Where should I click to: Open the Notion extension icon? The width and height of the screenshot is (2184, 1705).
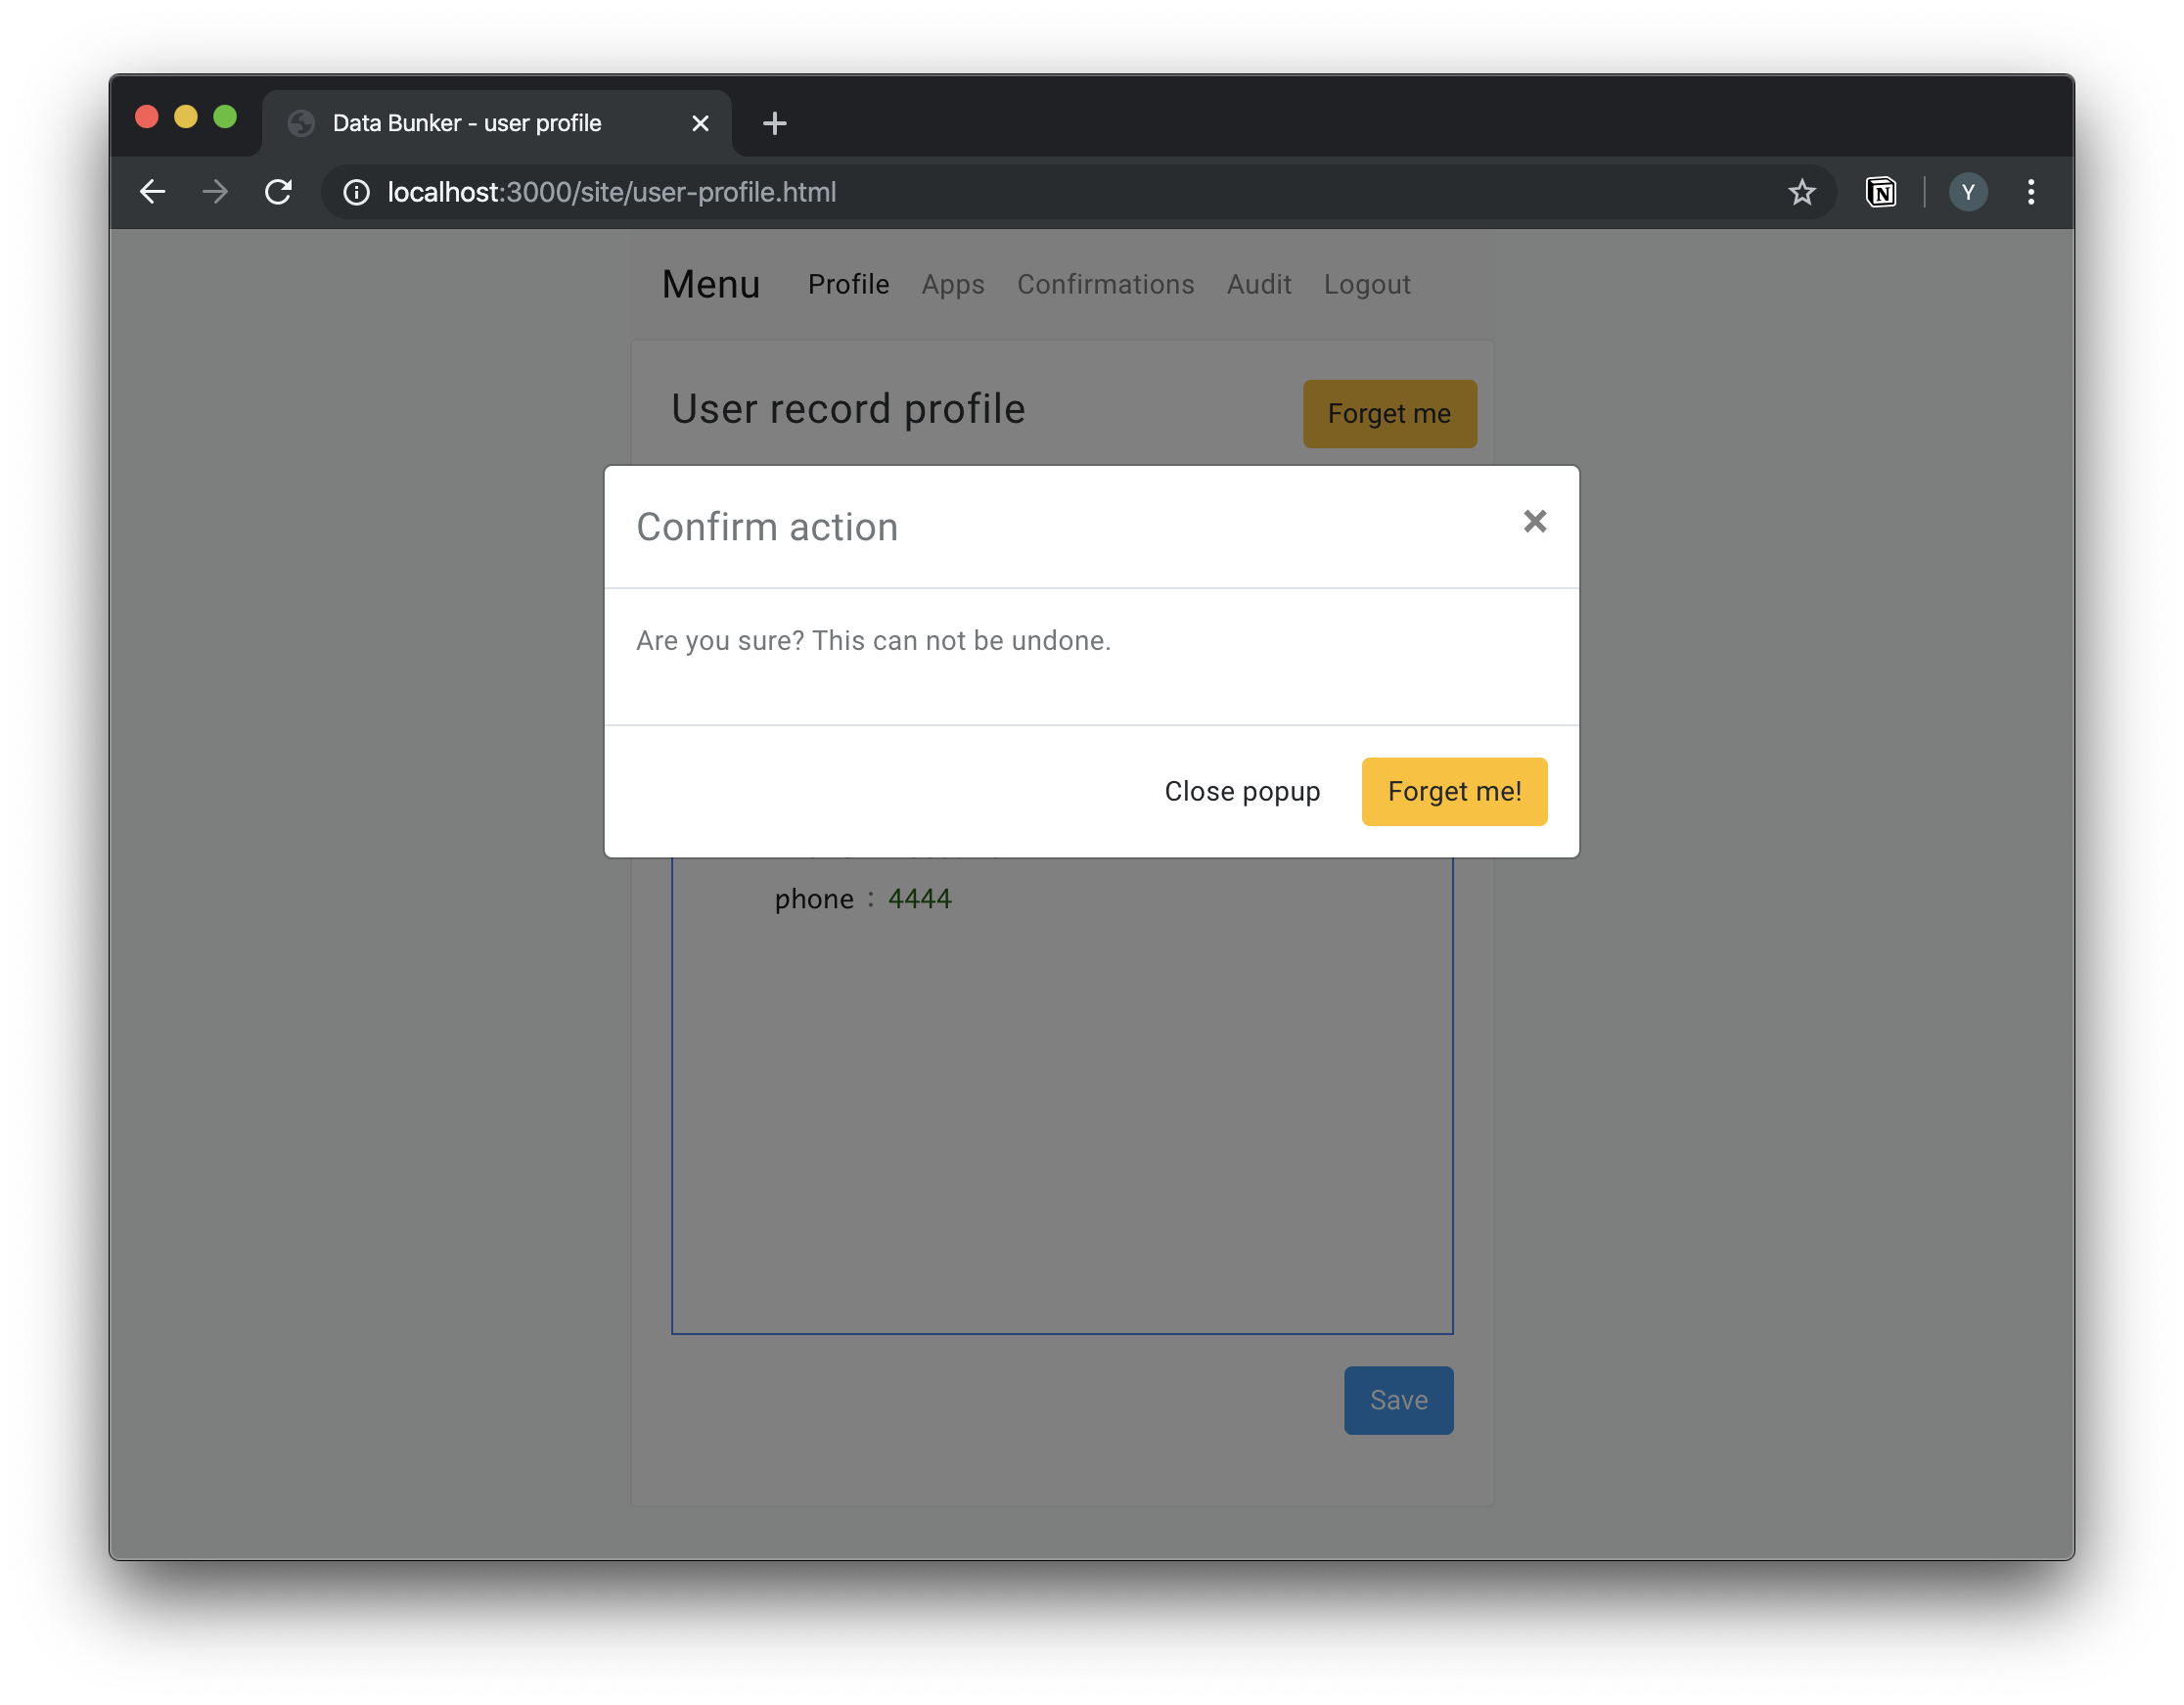click(1880, 192)
